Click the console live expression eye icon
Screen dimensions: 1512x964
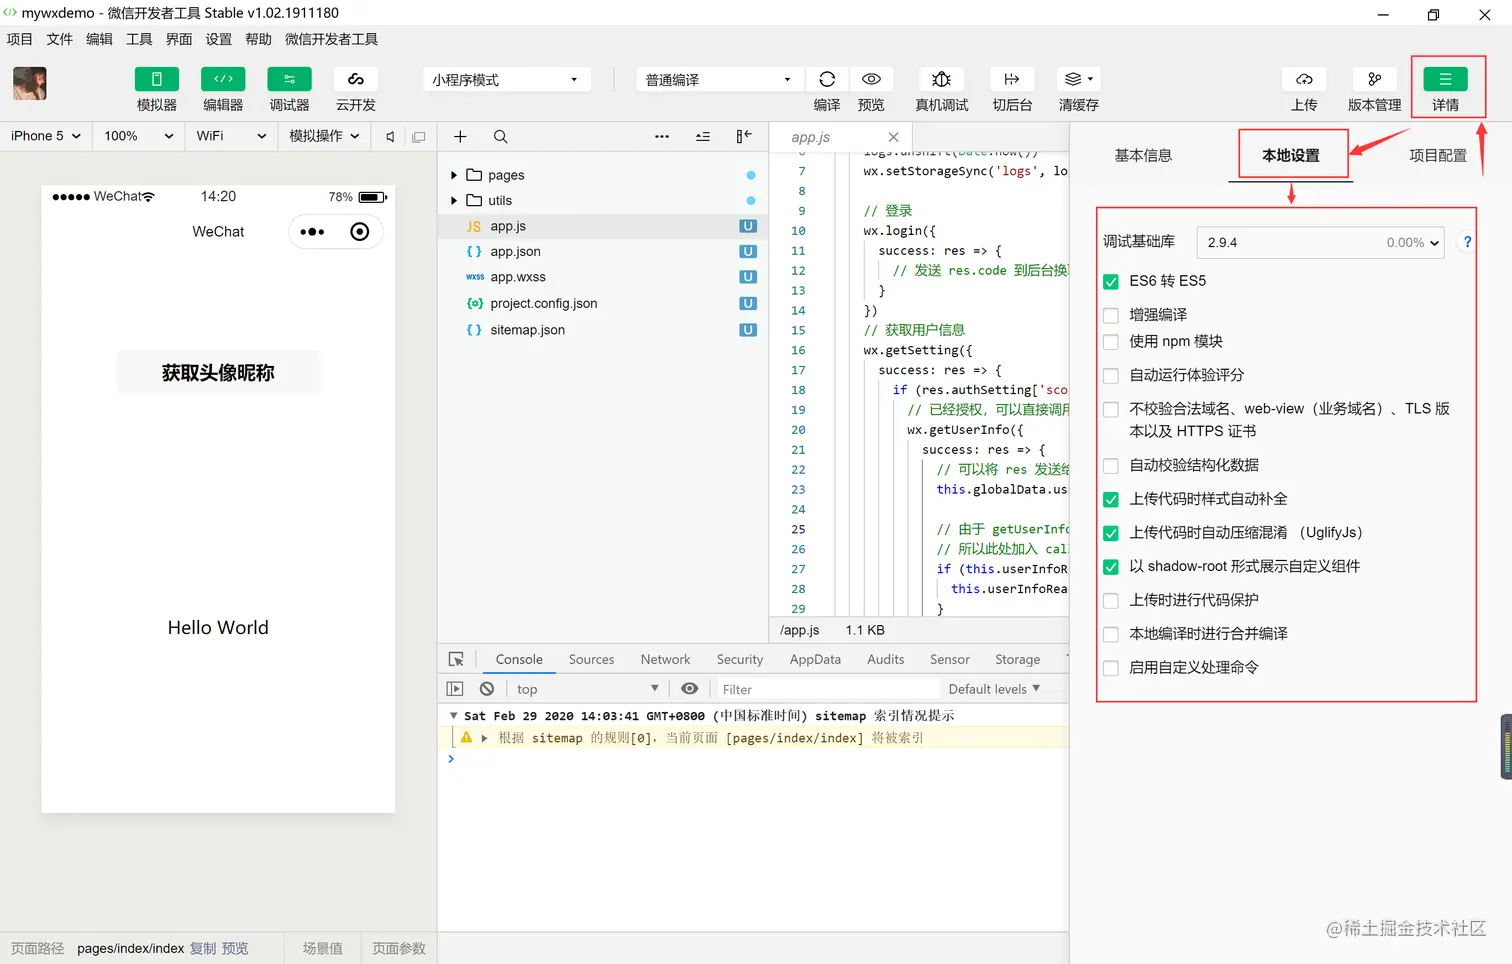(689, 689)
